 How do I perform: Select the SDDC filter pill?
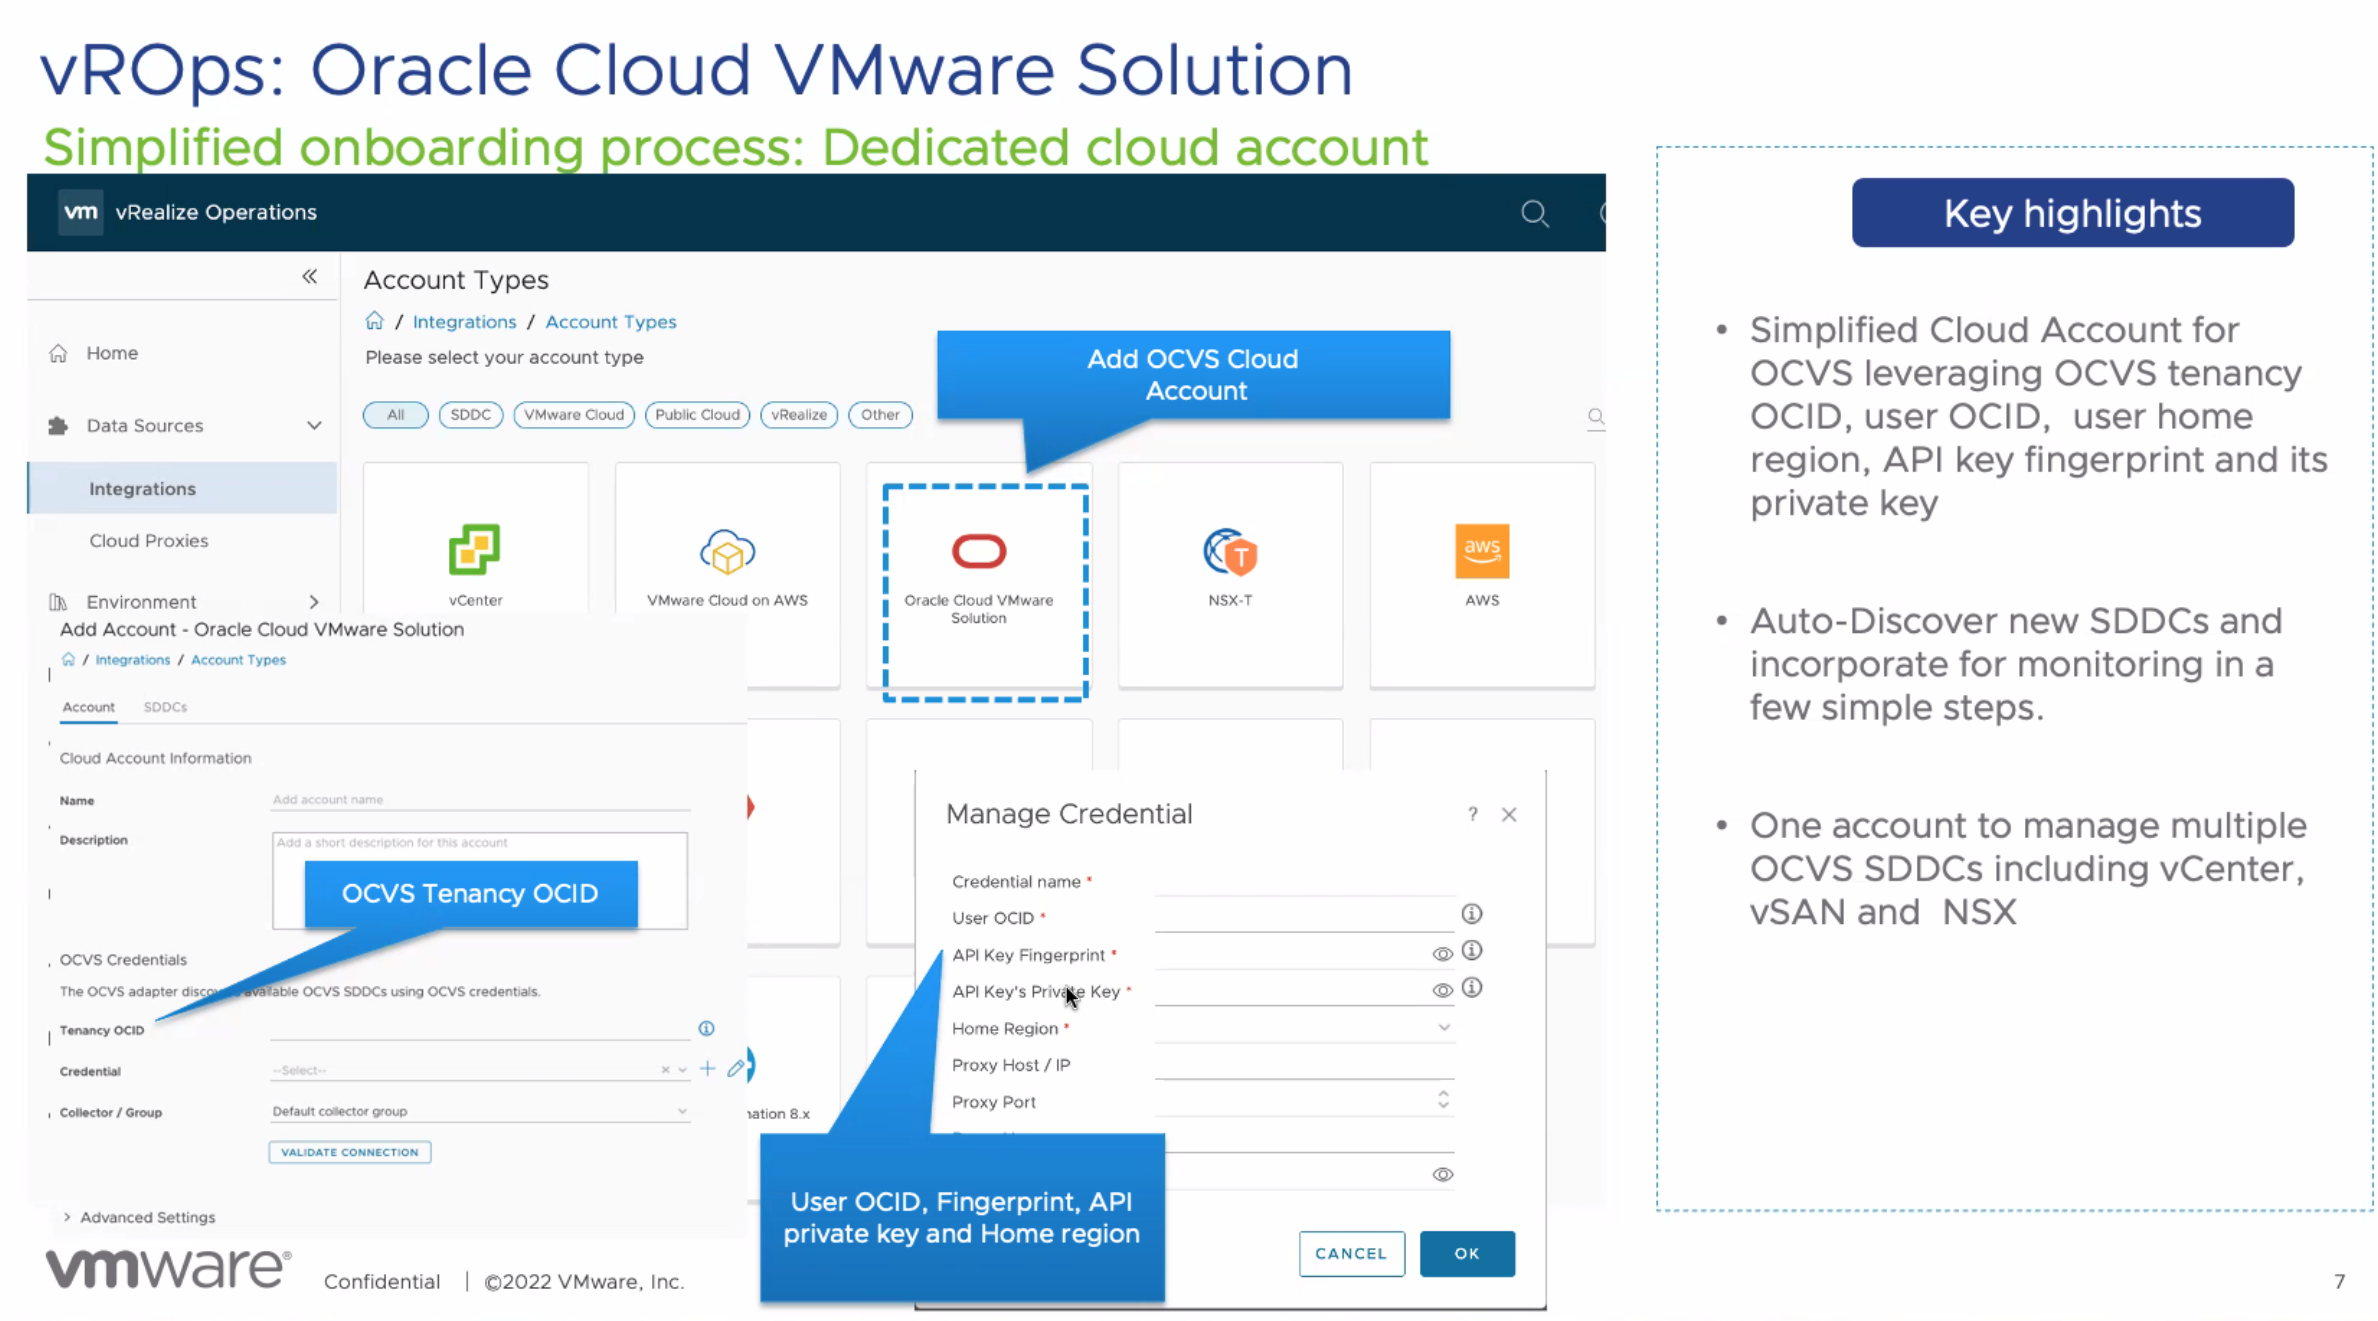pos(470,414)
